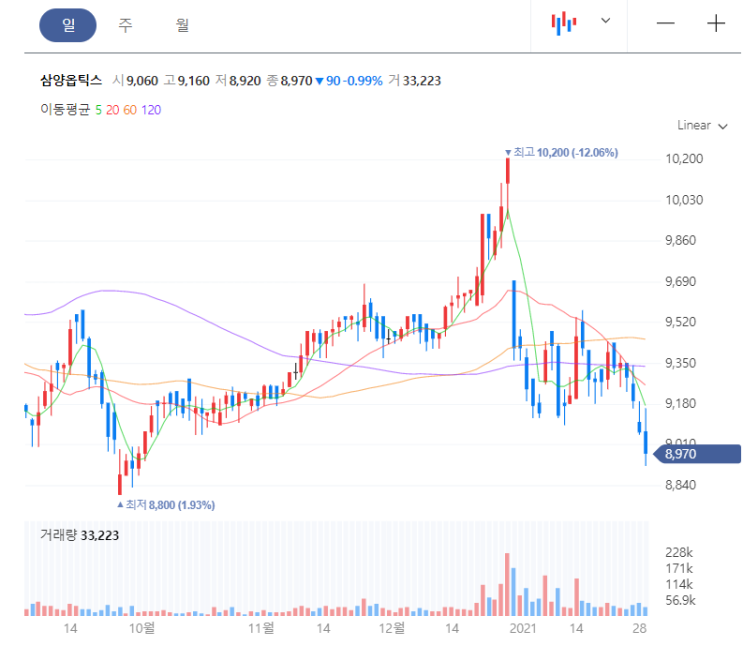Click the 9,690 price axis label

point(680,282)
